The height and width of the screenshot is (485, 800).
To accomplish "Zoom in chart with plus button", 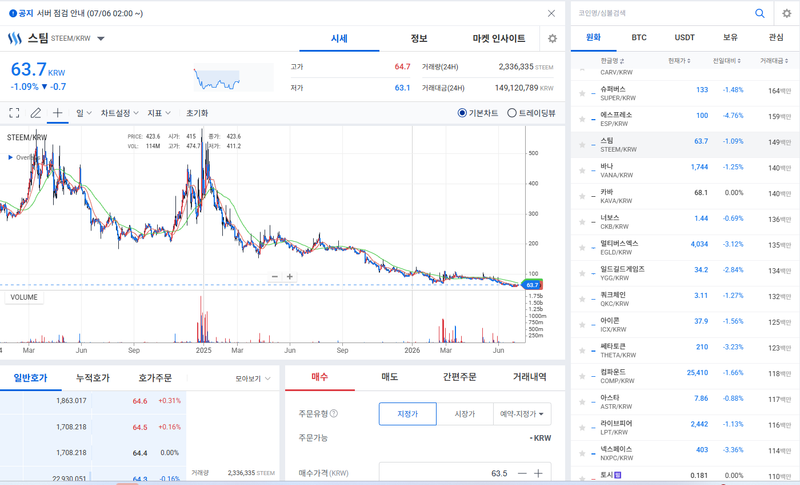I will point(289,276).
